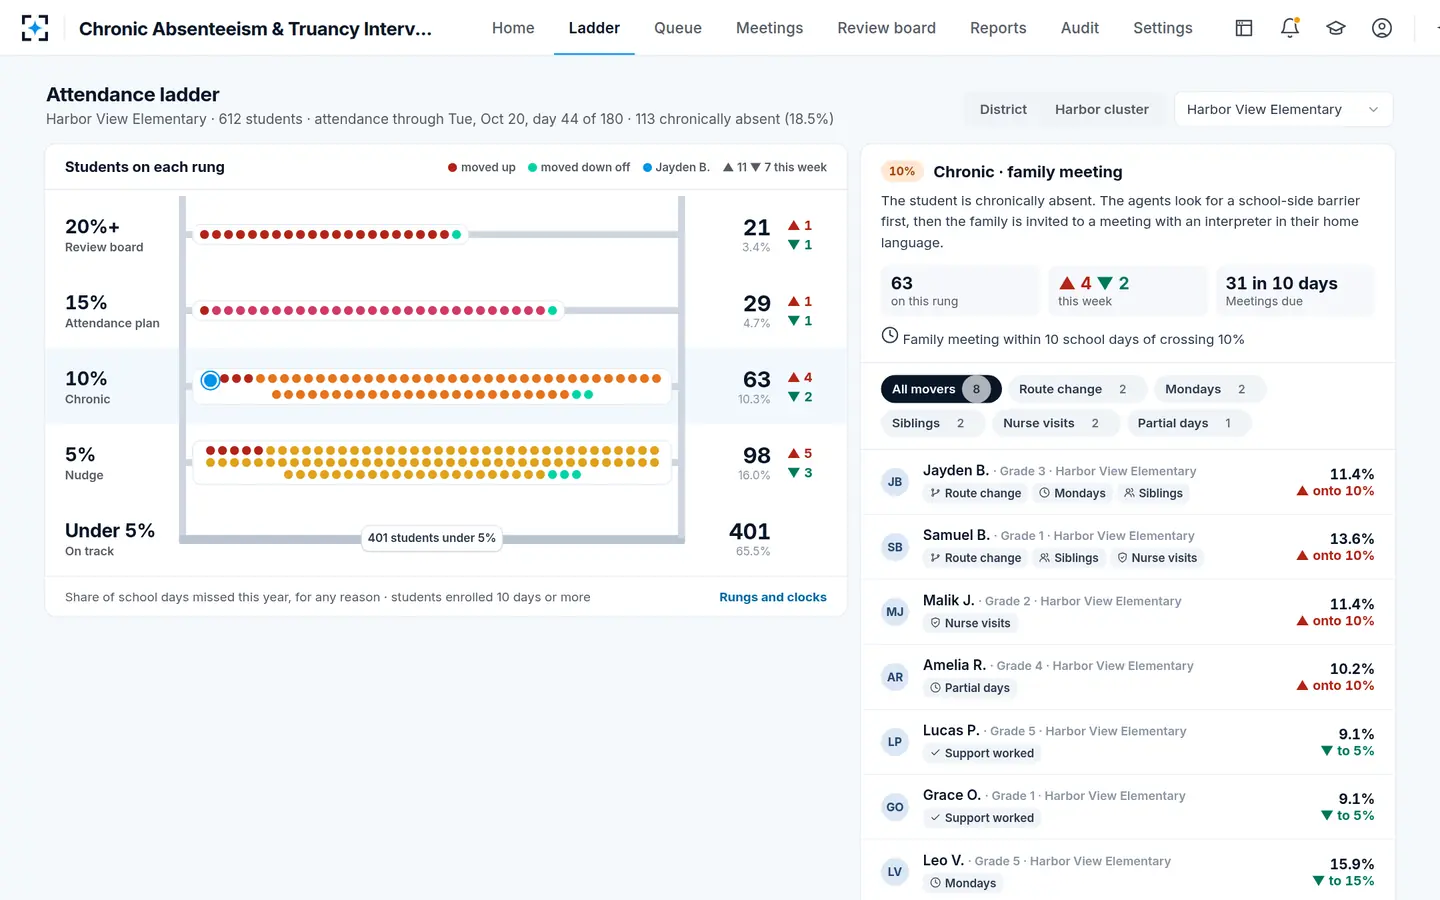Open Samuel B. student name

(956, 535)
